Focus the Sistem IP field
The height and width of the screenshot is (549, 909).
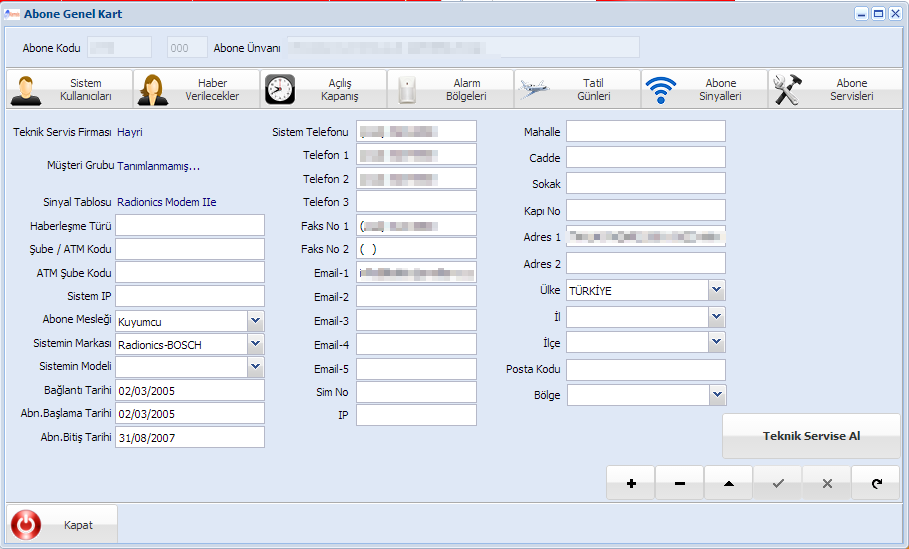coord(190,296)
